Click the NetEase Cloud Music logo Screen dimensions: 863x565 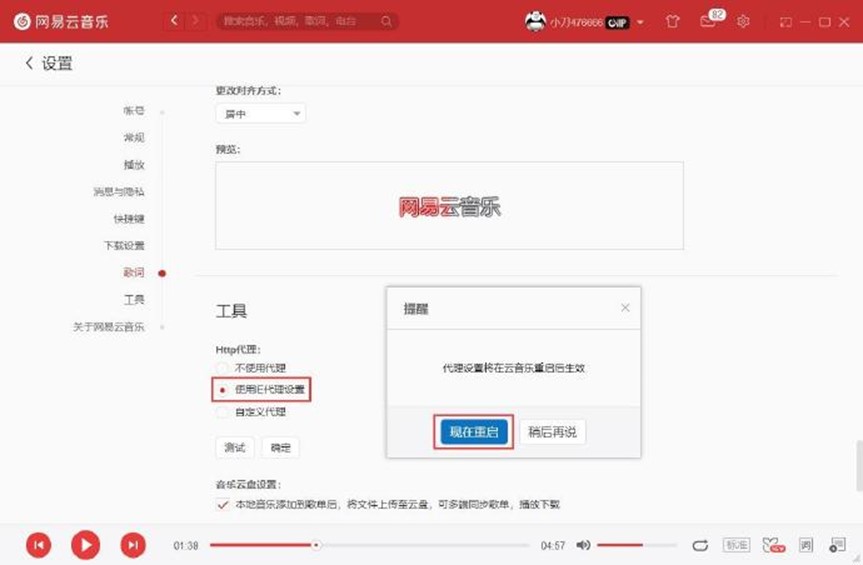(x=61, y=21)
